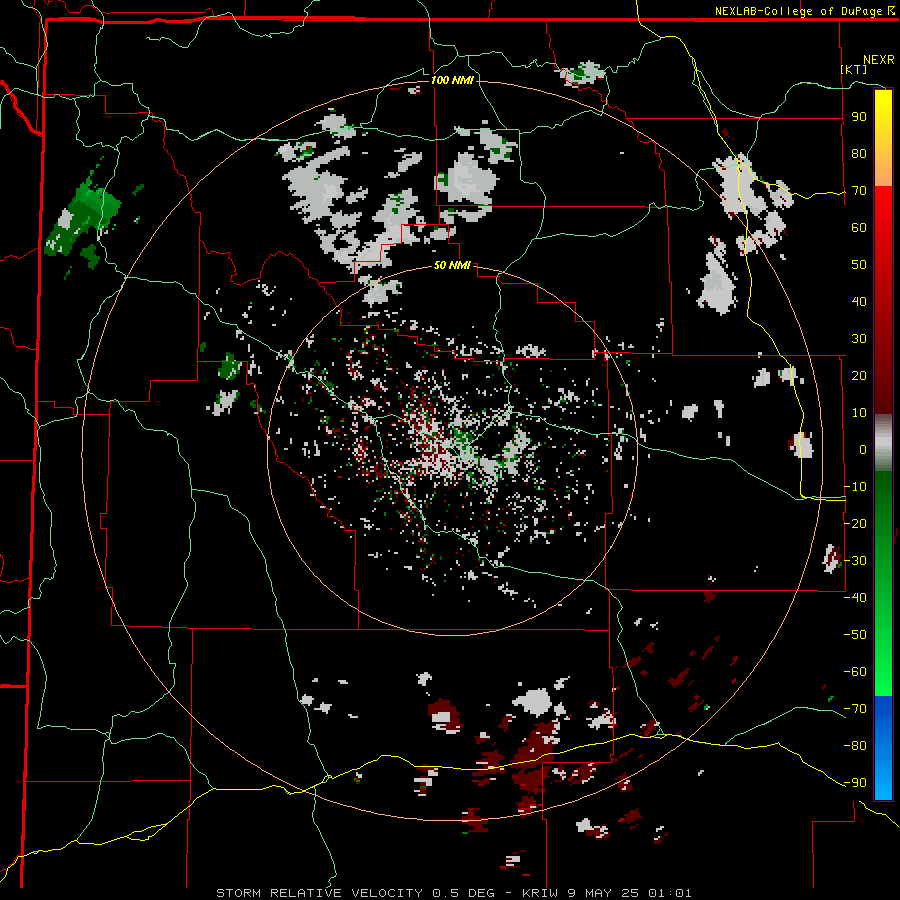Click the gray zero-velocity color bar segment
This screenshot has height=900, width=900.
tap(883, 443)
